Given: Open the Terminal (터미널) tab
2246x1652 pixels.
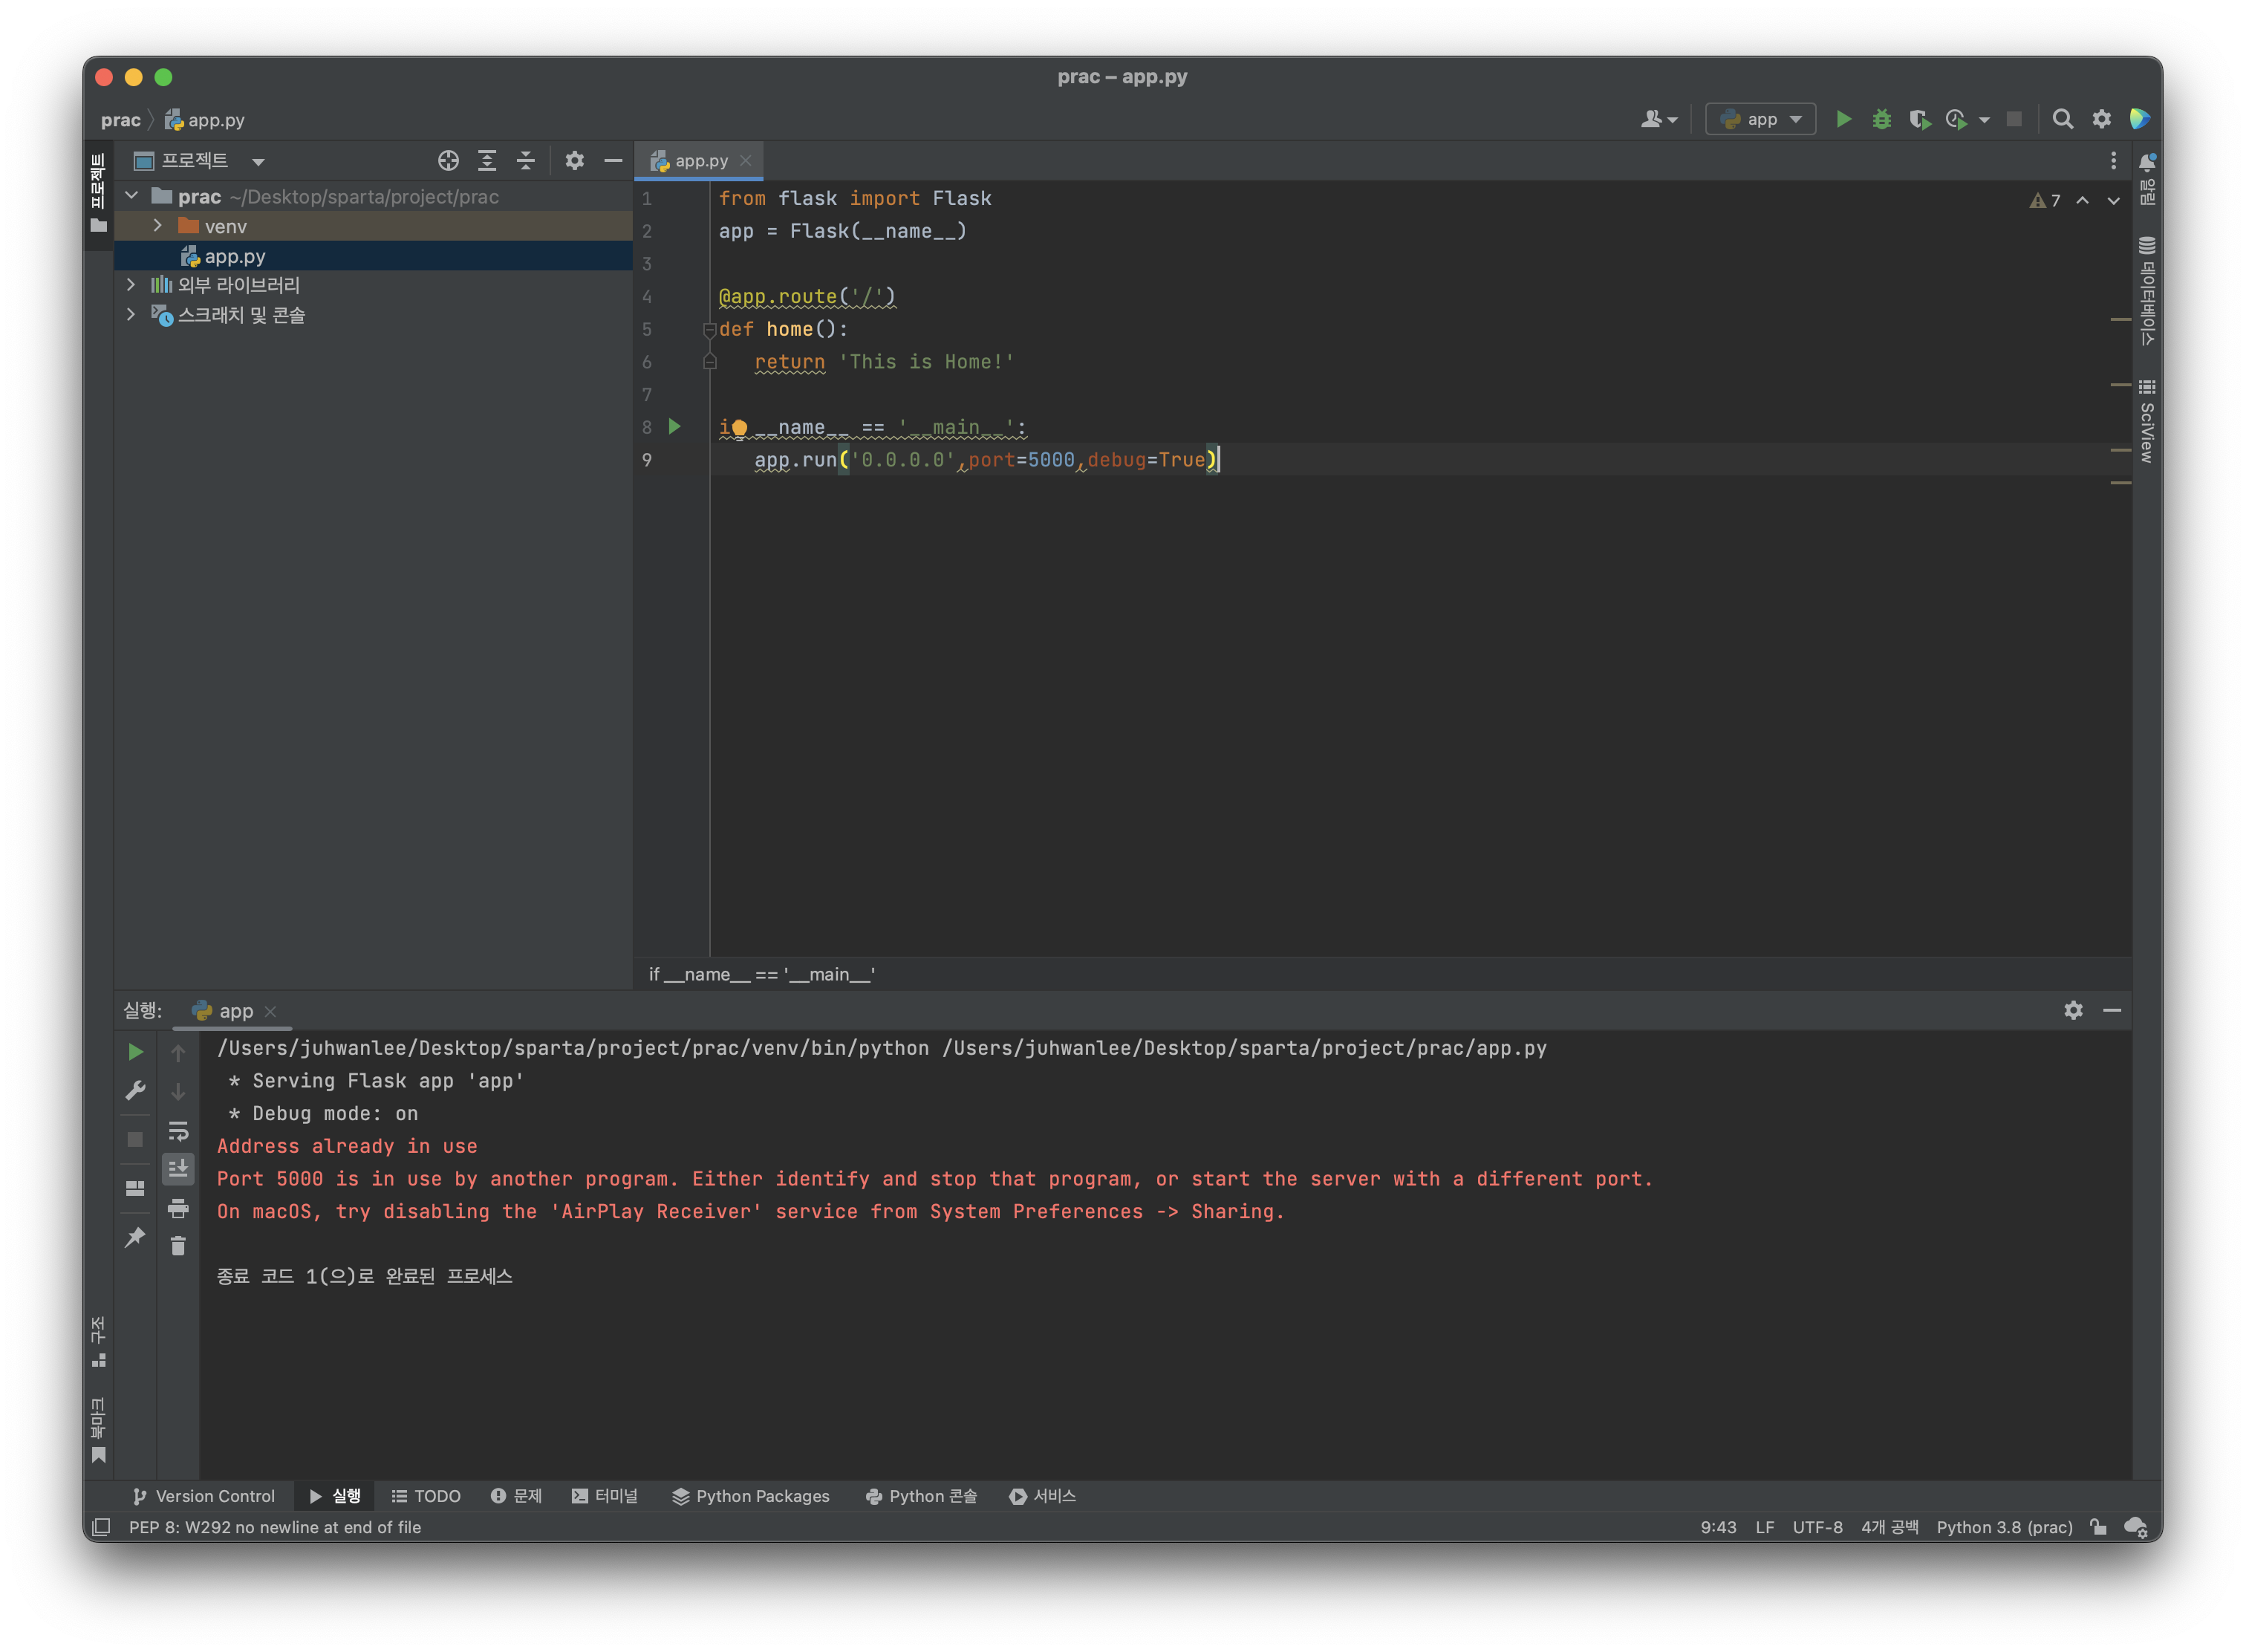Looking at the screenshot, I should click(x=604, y=1496).
